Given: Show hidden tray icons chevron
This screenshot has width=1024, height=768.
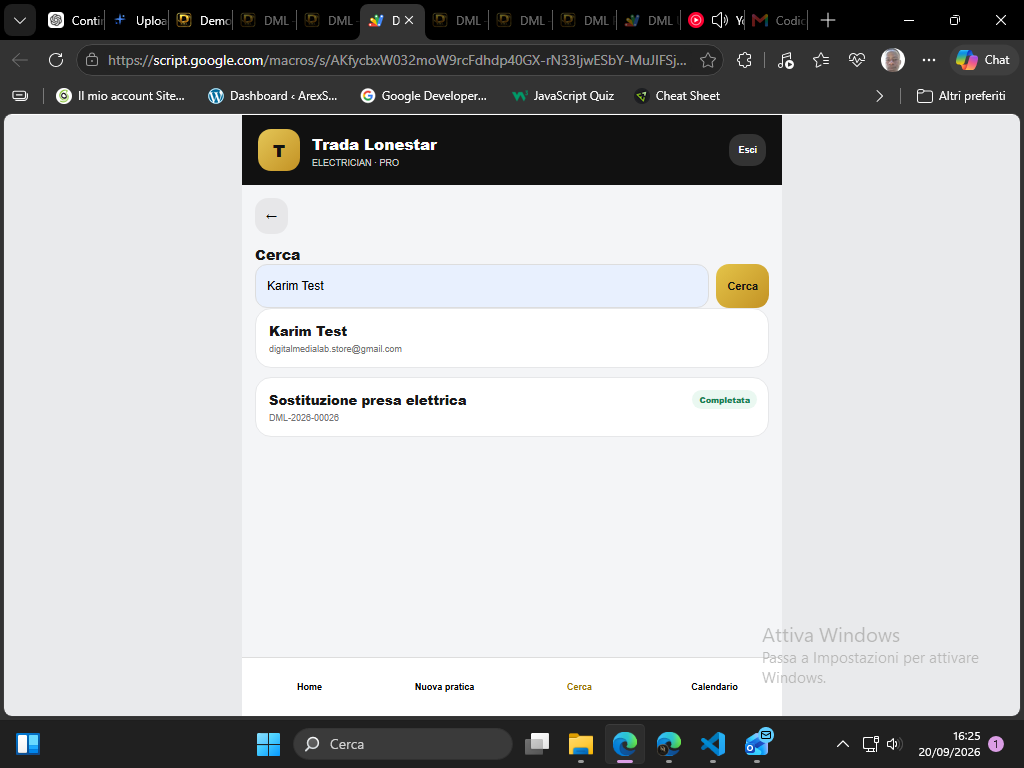Looking at the screenshot, I should click(x=843, y=744).
